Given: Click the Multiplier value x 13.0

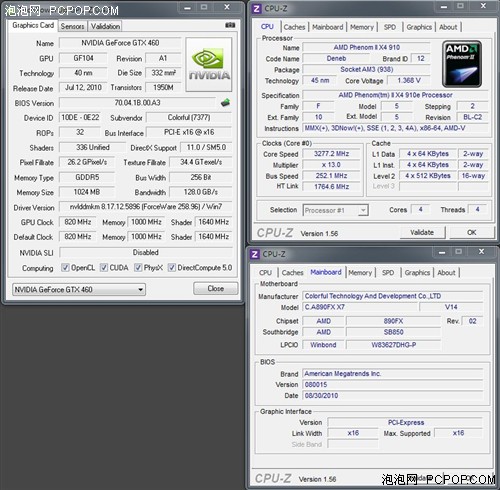Looking at the screenshot, I should coord(331,165).
